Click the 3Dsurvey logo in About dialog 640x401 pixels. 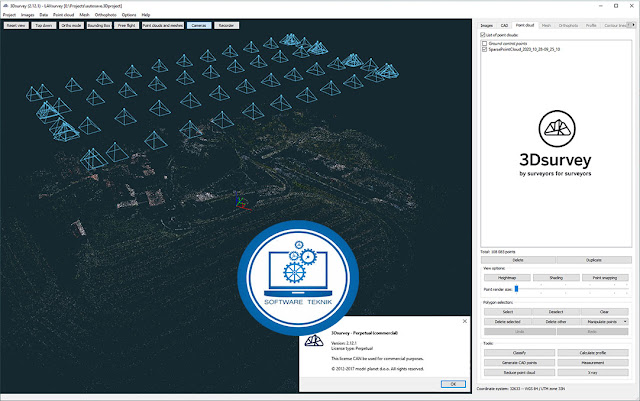pos(314,340)
